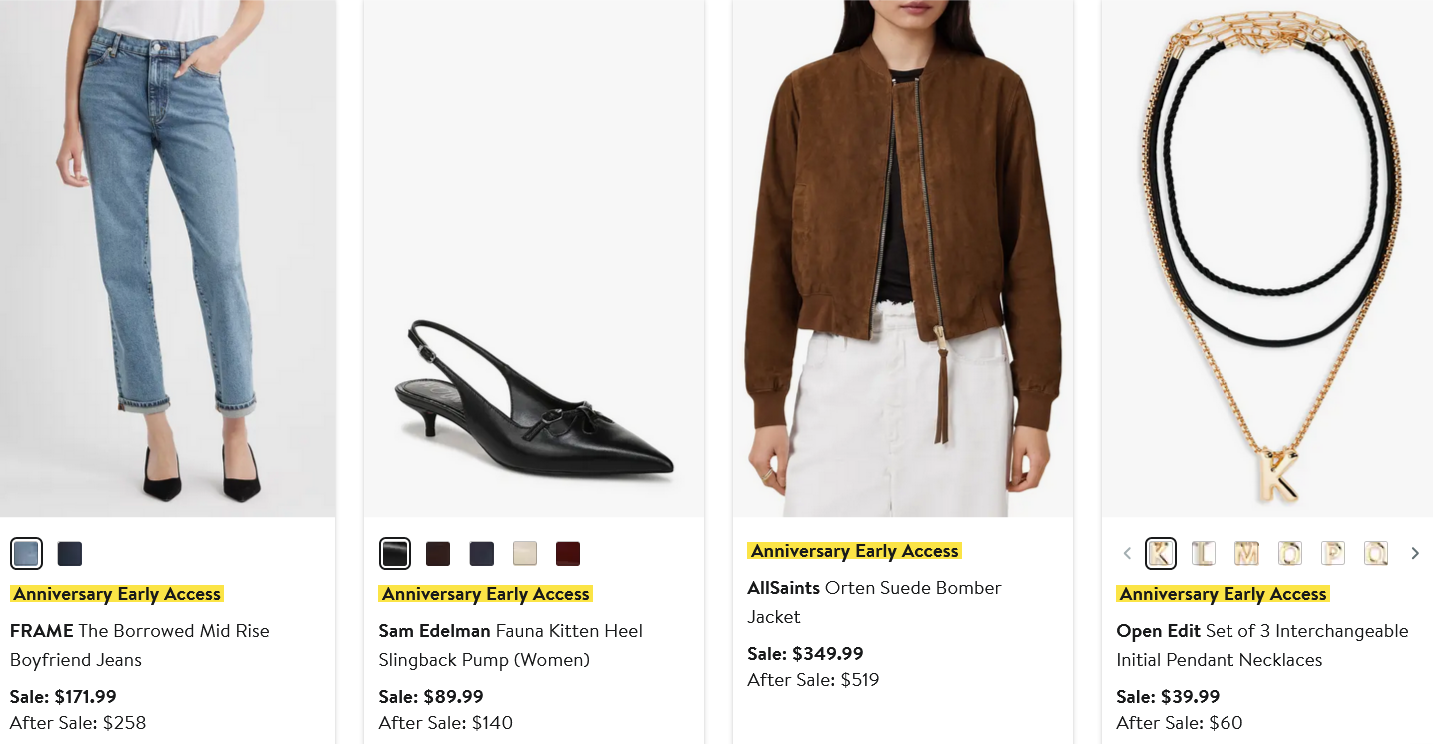The width and height of the screenshot is (1434, 744).
Task: Show next initial options arrow
Action: pyautogui.click(x=1415, y=553)
